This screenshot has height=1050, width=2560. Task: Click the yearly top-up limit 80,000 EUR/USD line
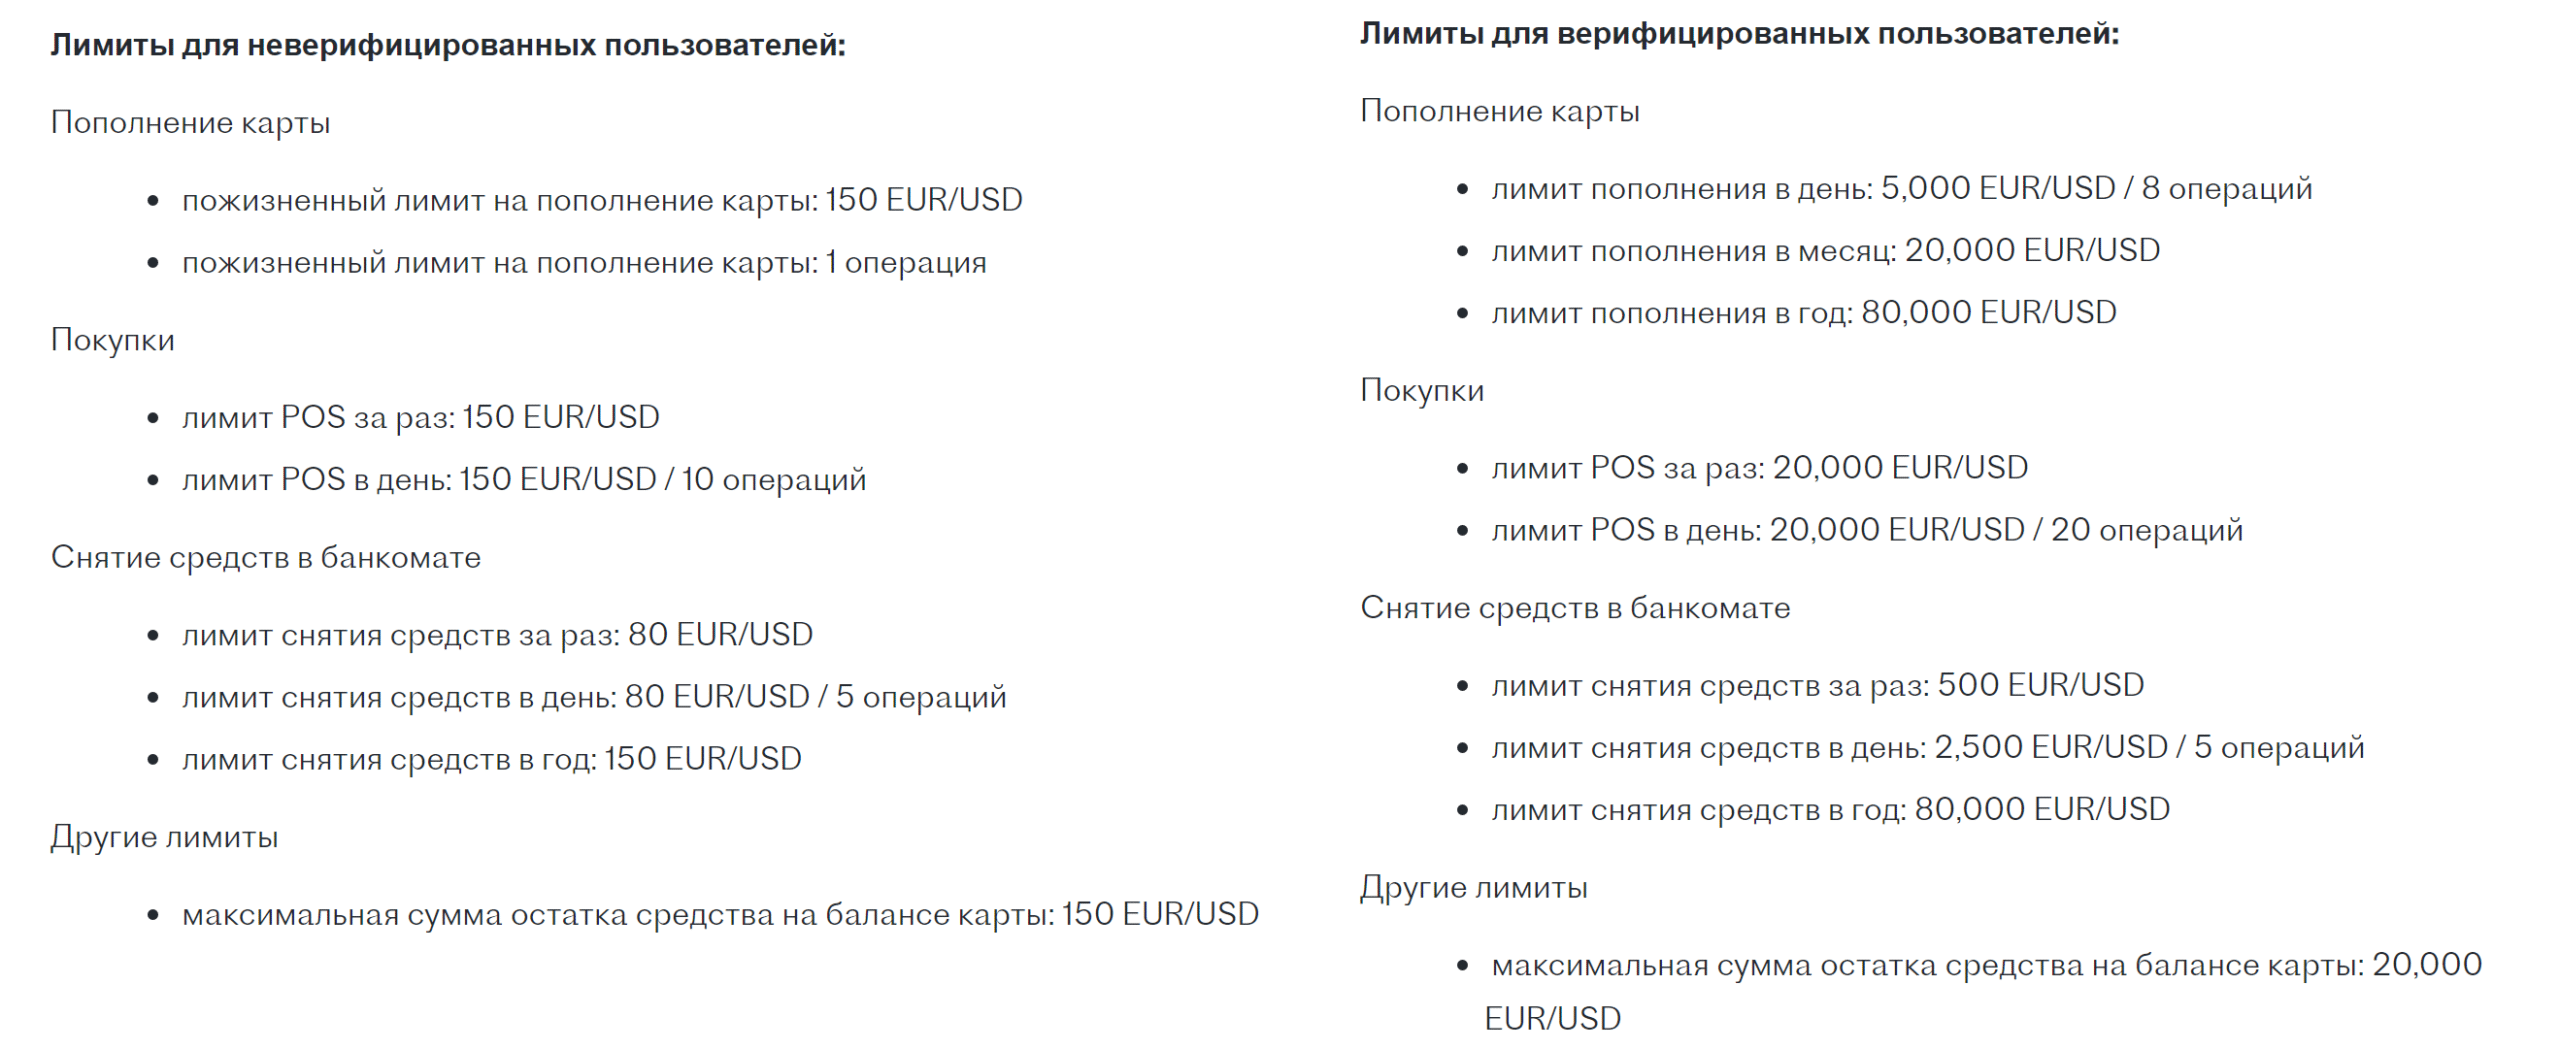[1804, 313]
